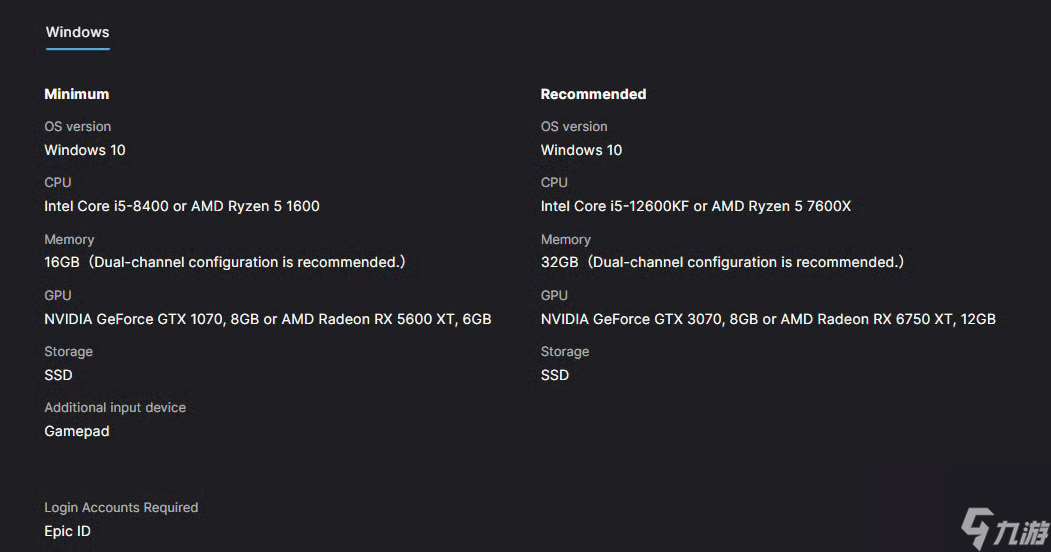Click the GeForce GTX 3070 GPU line
This screenshot has width=1051, height=552.
[768, 319]
